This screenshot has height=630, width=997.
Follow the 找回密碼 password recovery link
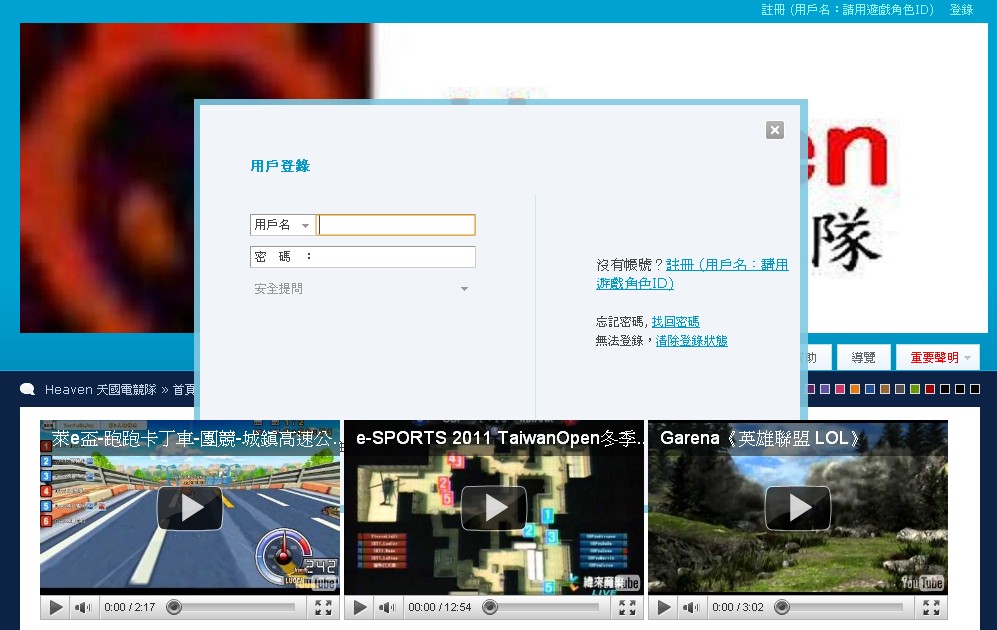point(675,322)
